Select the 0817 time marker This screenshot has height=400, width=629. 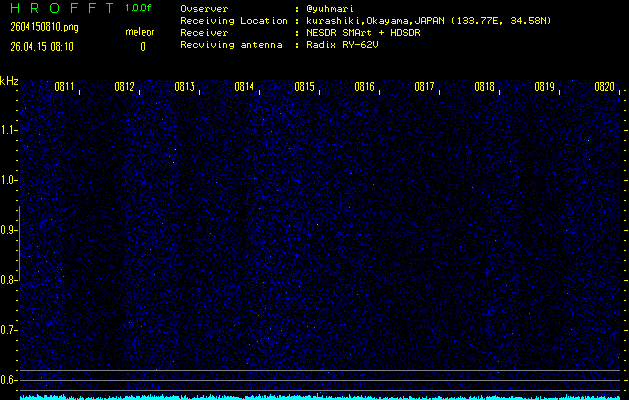click(x=424, y=87)
